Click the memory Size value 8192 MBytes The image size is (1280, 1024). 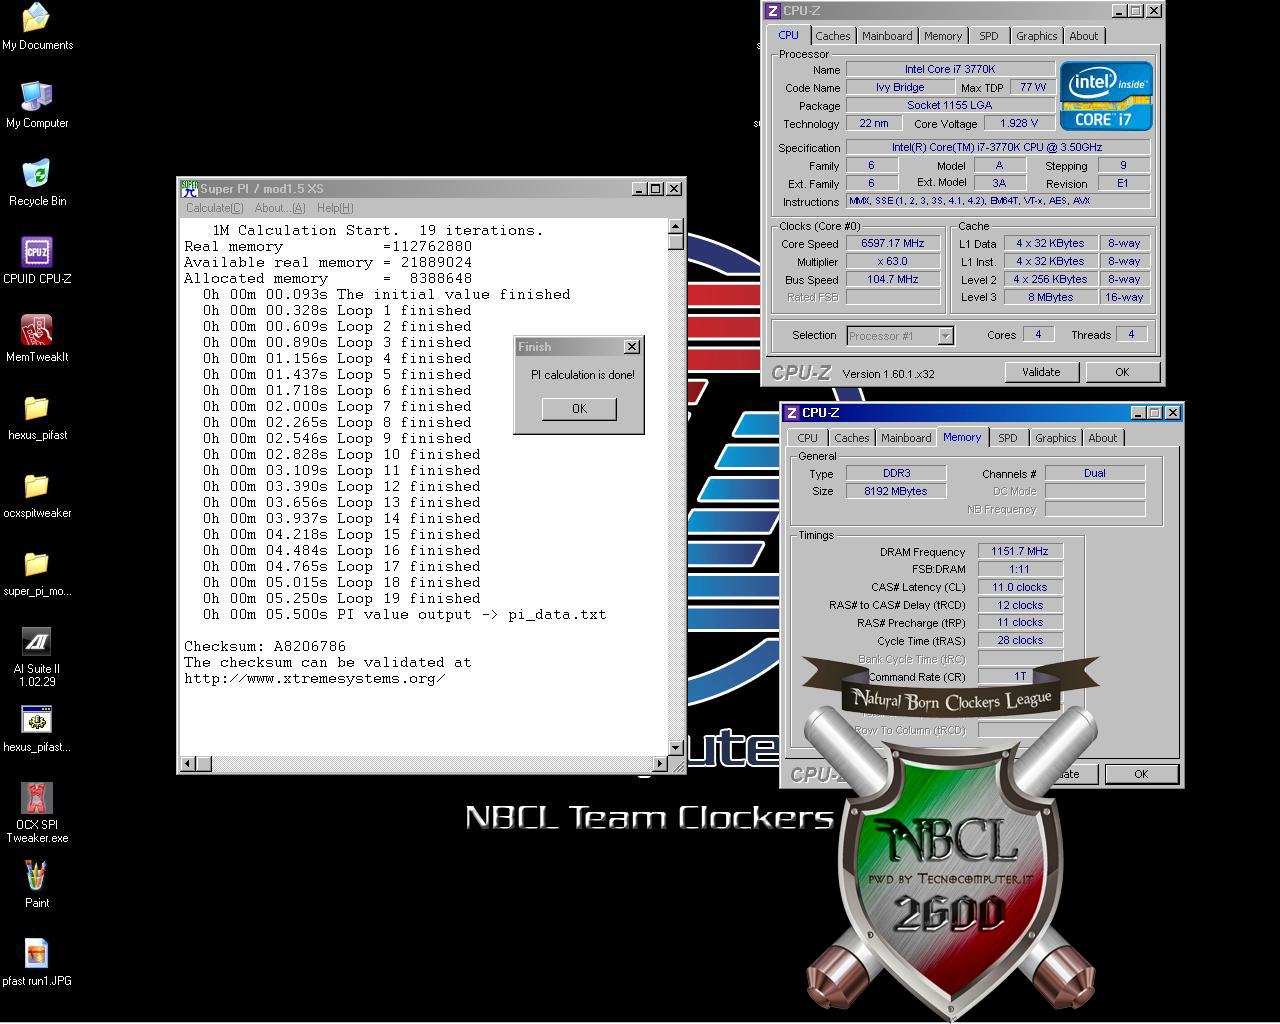click(895, 491)
